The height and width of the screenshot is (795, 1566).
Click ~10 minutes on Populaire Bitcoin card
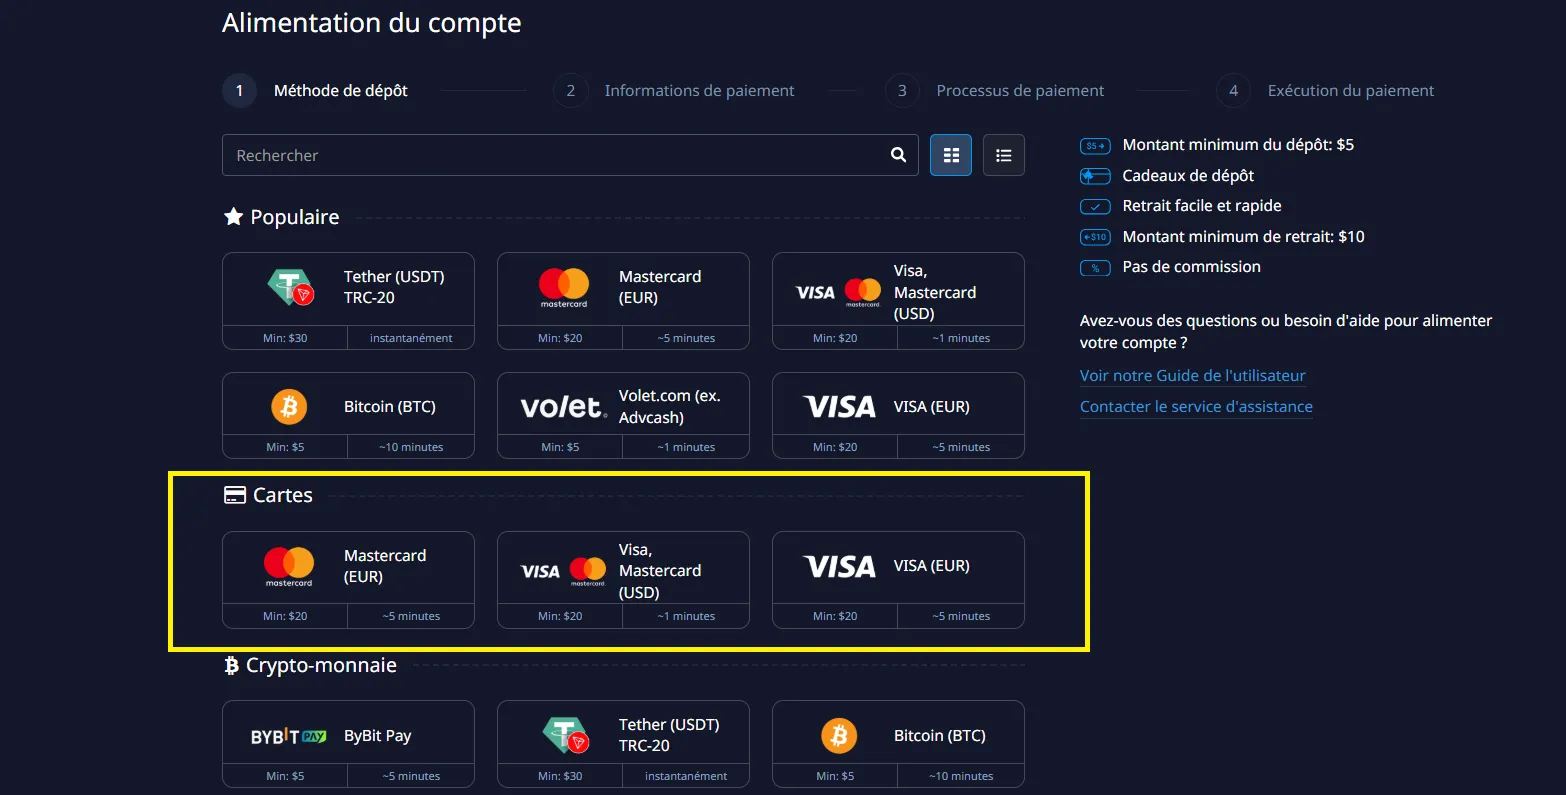pos(411,447)
